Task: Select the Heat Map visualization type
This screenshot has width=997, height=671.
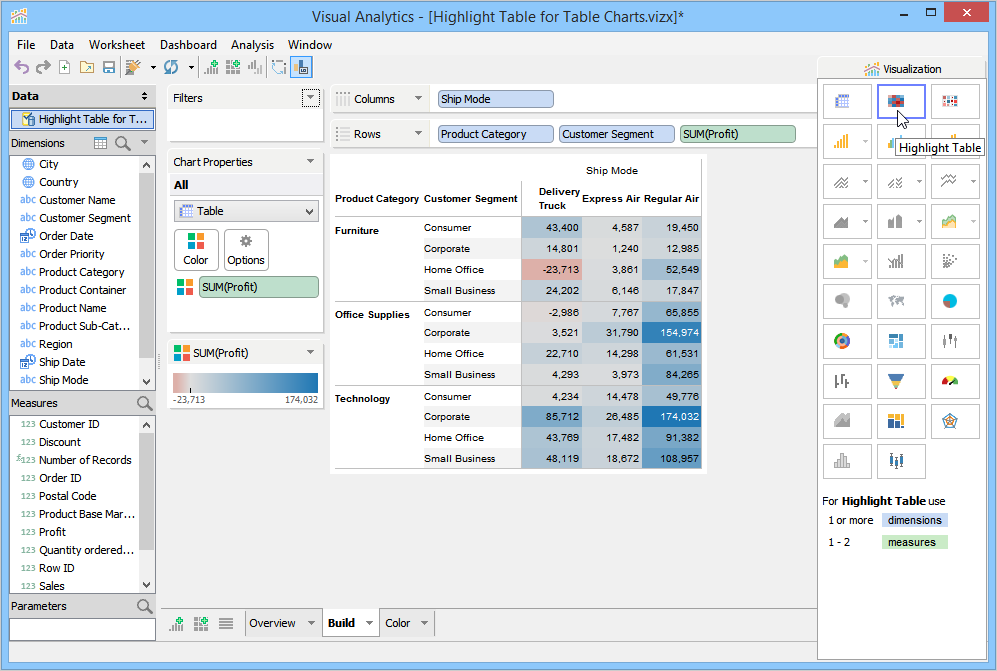Action: (x=955, y=101)
